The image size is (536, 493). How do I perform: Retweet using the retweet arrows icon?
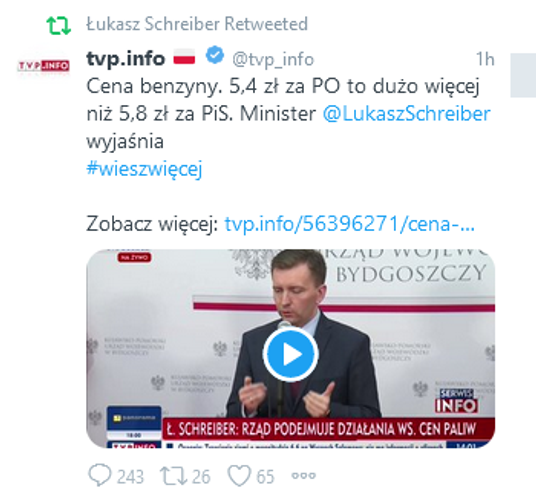174,476
